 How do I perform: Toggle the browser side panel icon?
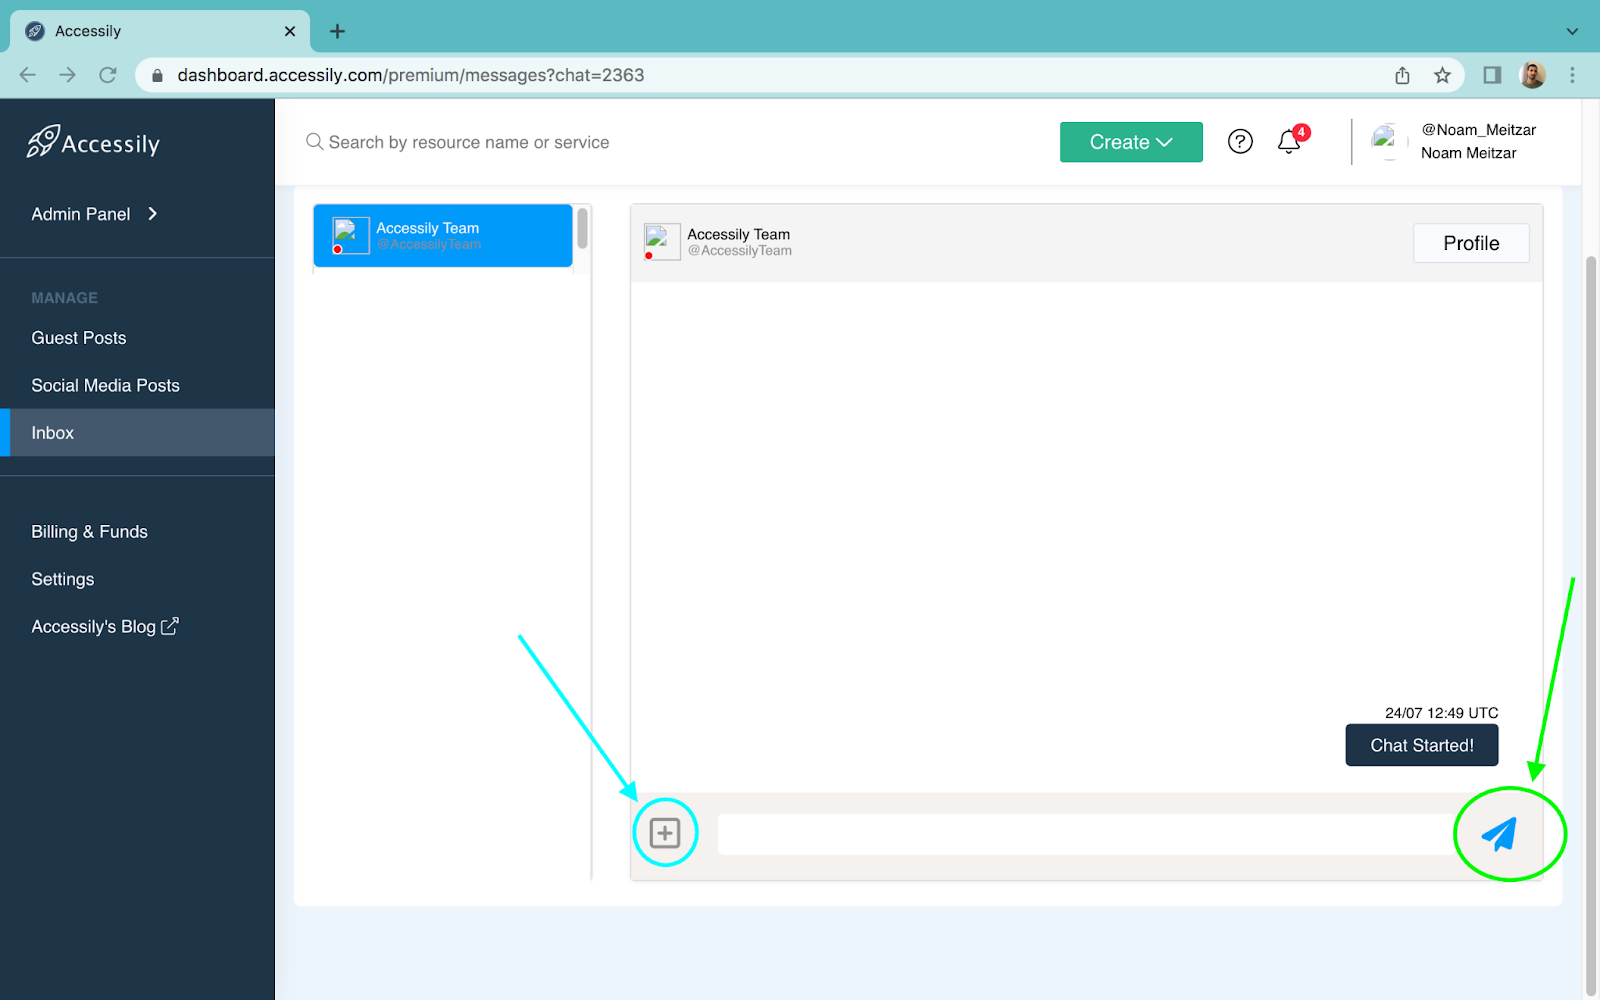click(x=1492, y=75)
